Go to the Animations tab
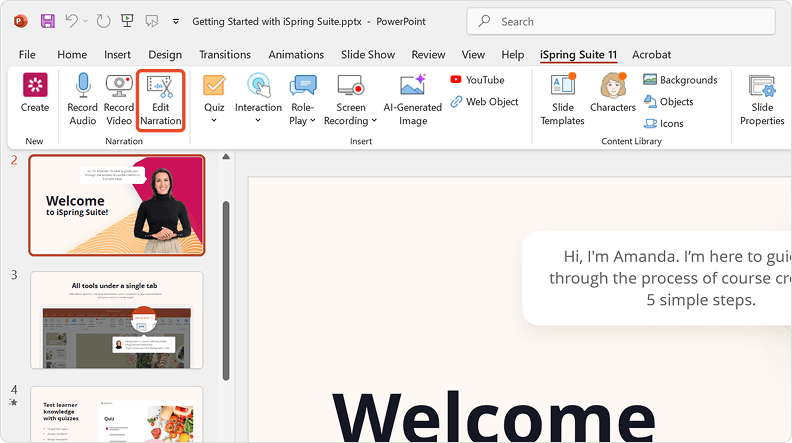This screenshot has width=792, height=443. coord(296,55)
